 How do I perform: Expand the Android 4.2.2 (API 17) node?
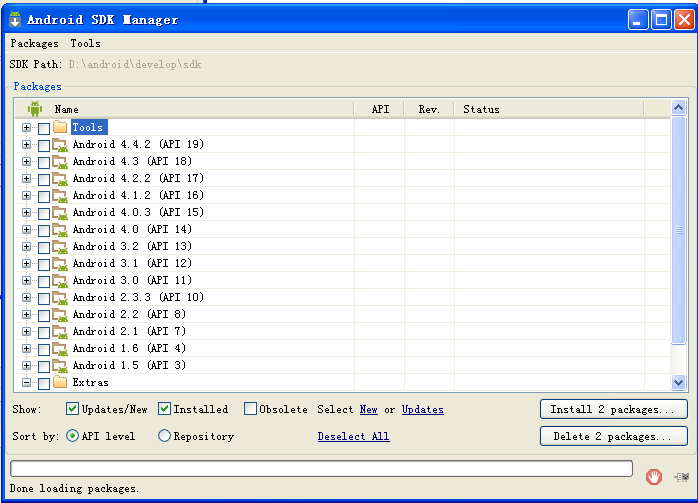26,178
